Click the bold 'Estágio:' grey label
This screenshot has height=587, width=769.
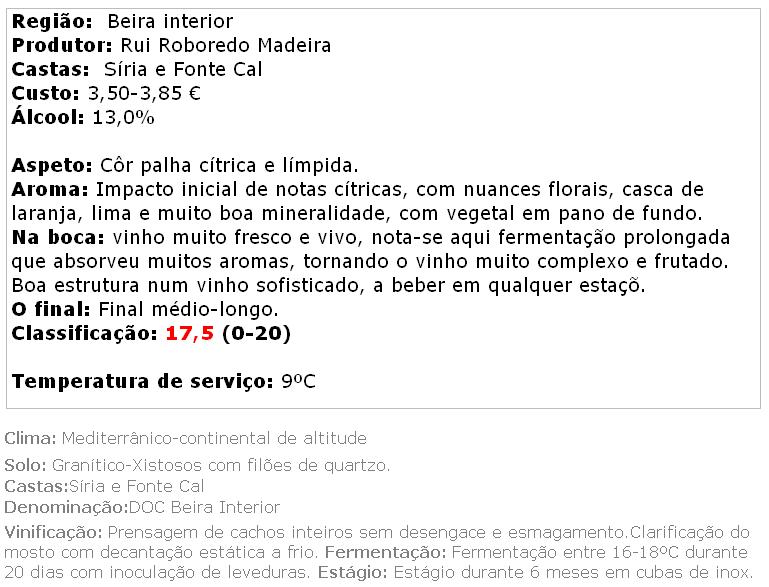[x=353, y=572]
